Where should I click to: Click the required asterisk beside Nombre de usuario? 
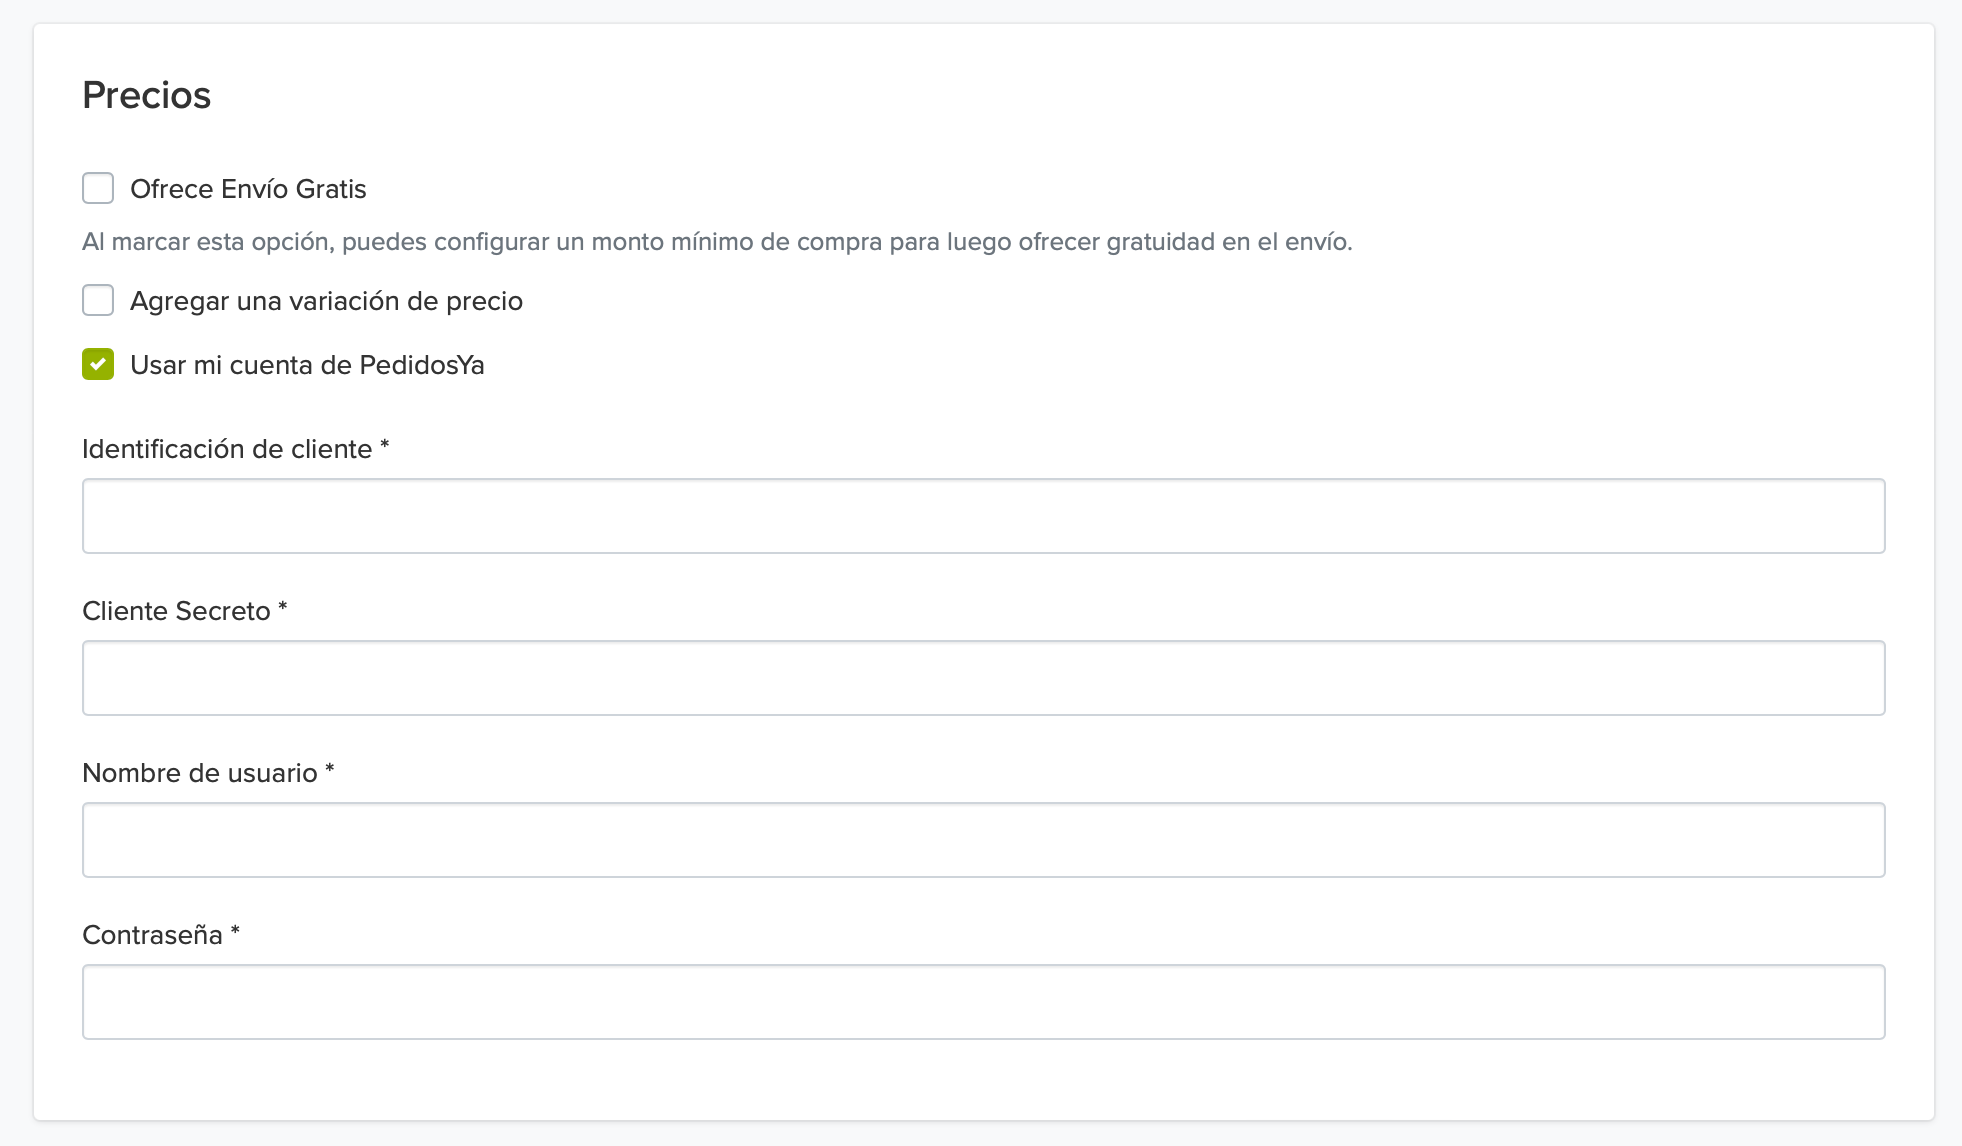click(330, 770)
